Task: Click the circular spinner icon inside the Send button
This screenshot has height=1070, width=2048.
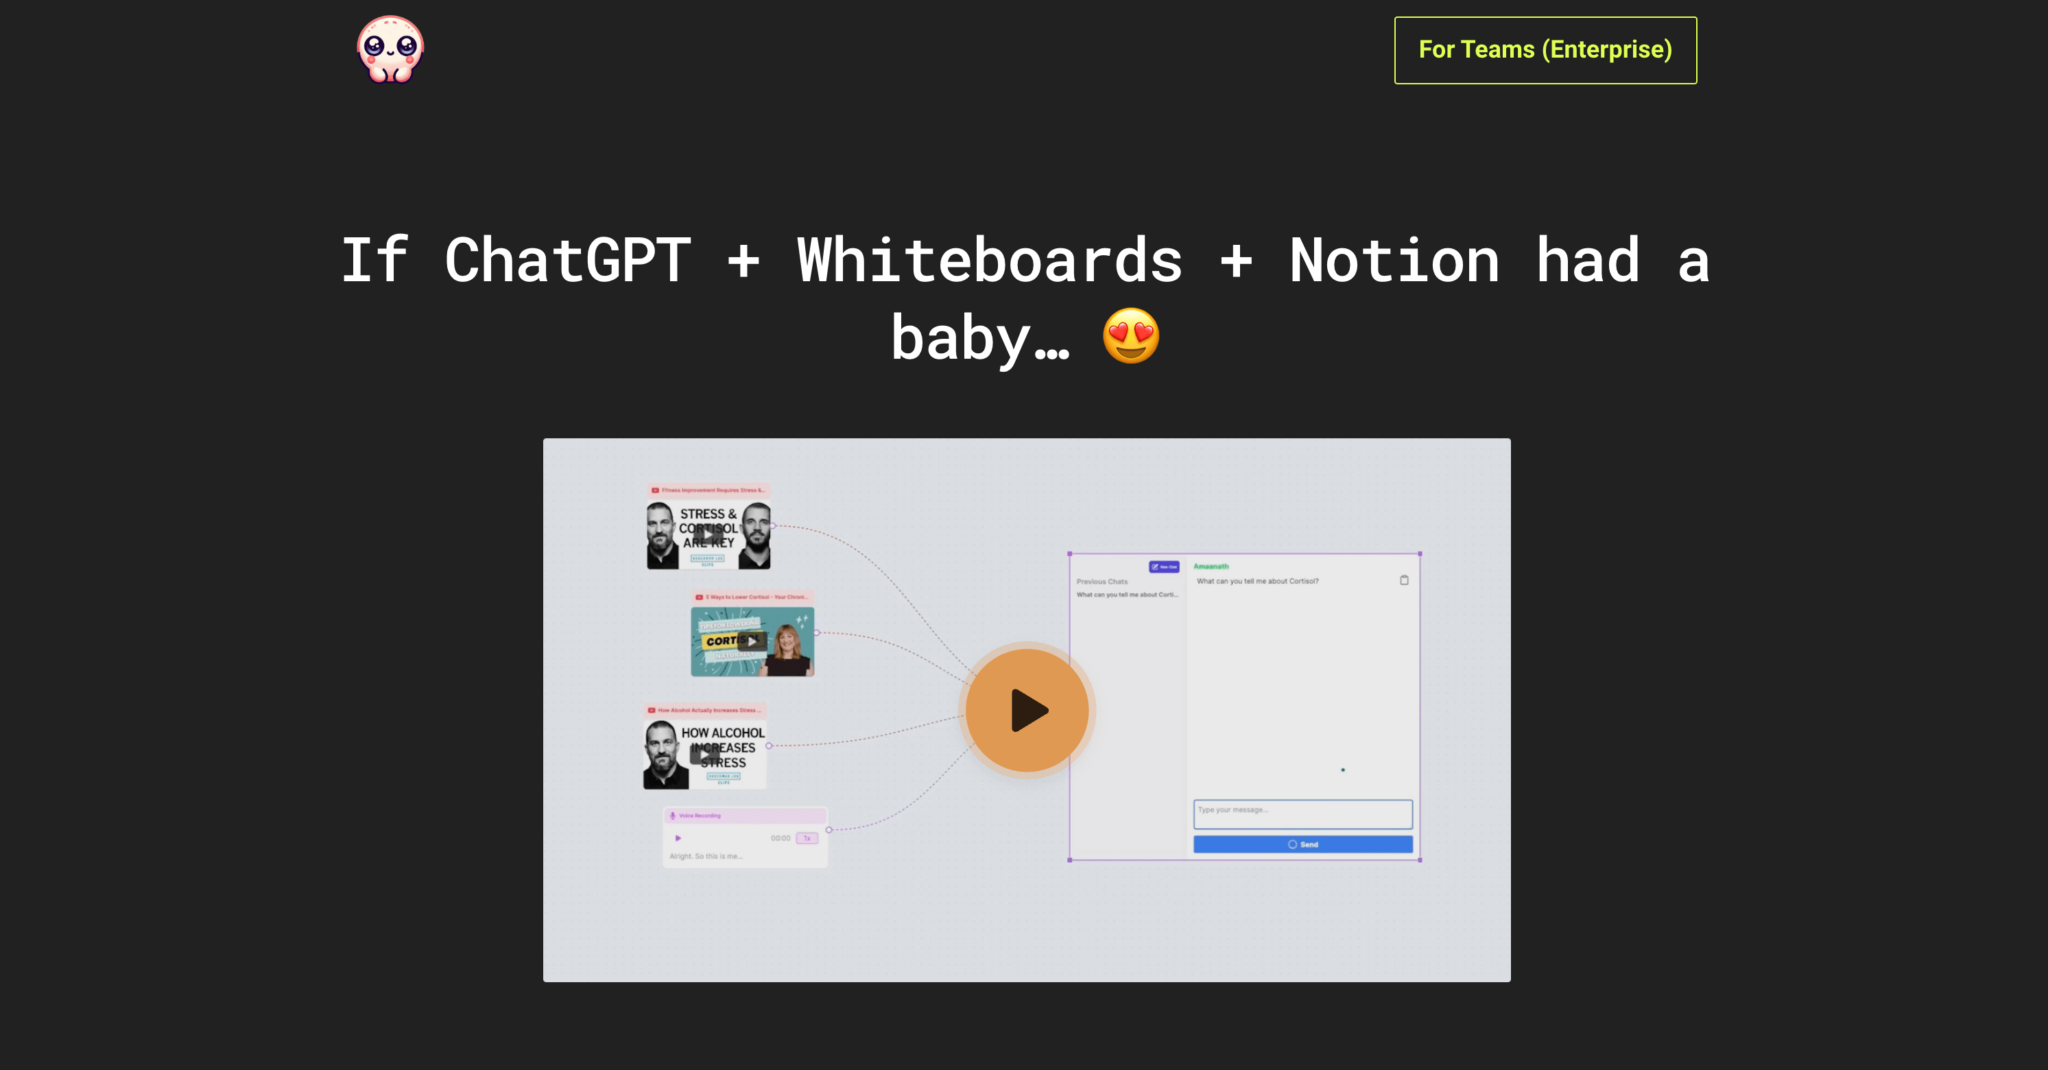Action: click(x=1292, y=844)
